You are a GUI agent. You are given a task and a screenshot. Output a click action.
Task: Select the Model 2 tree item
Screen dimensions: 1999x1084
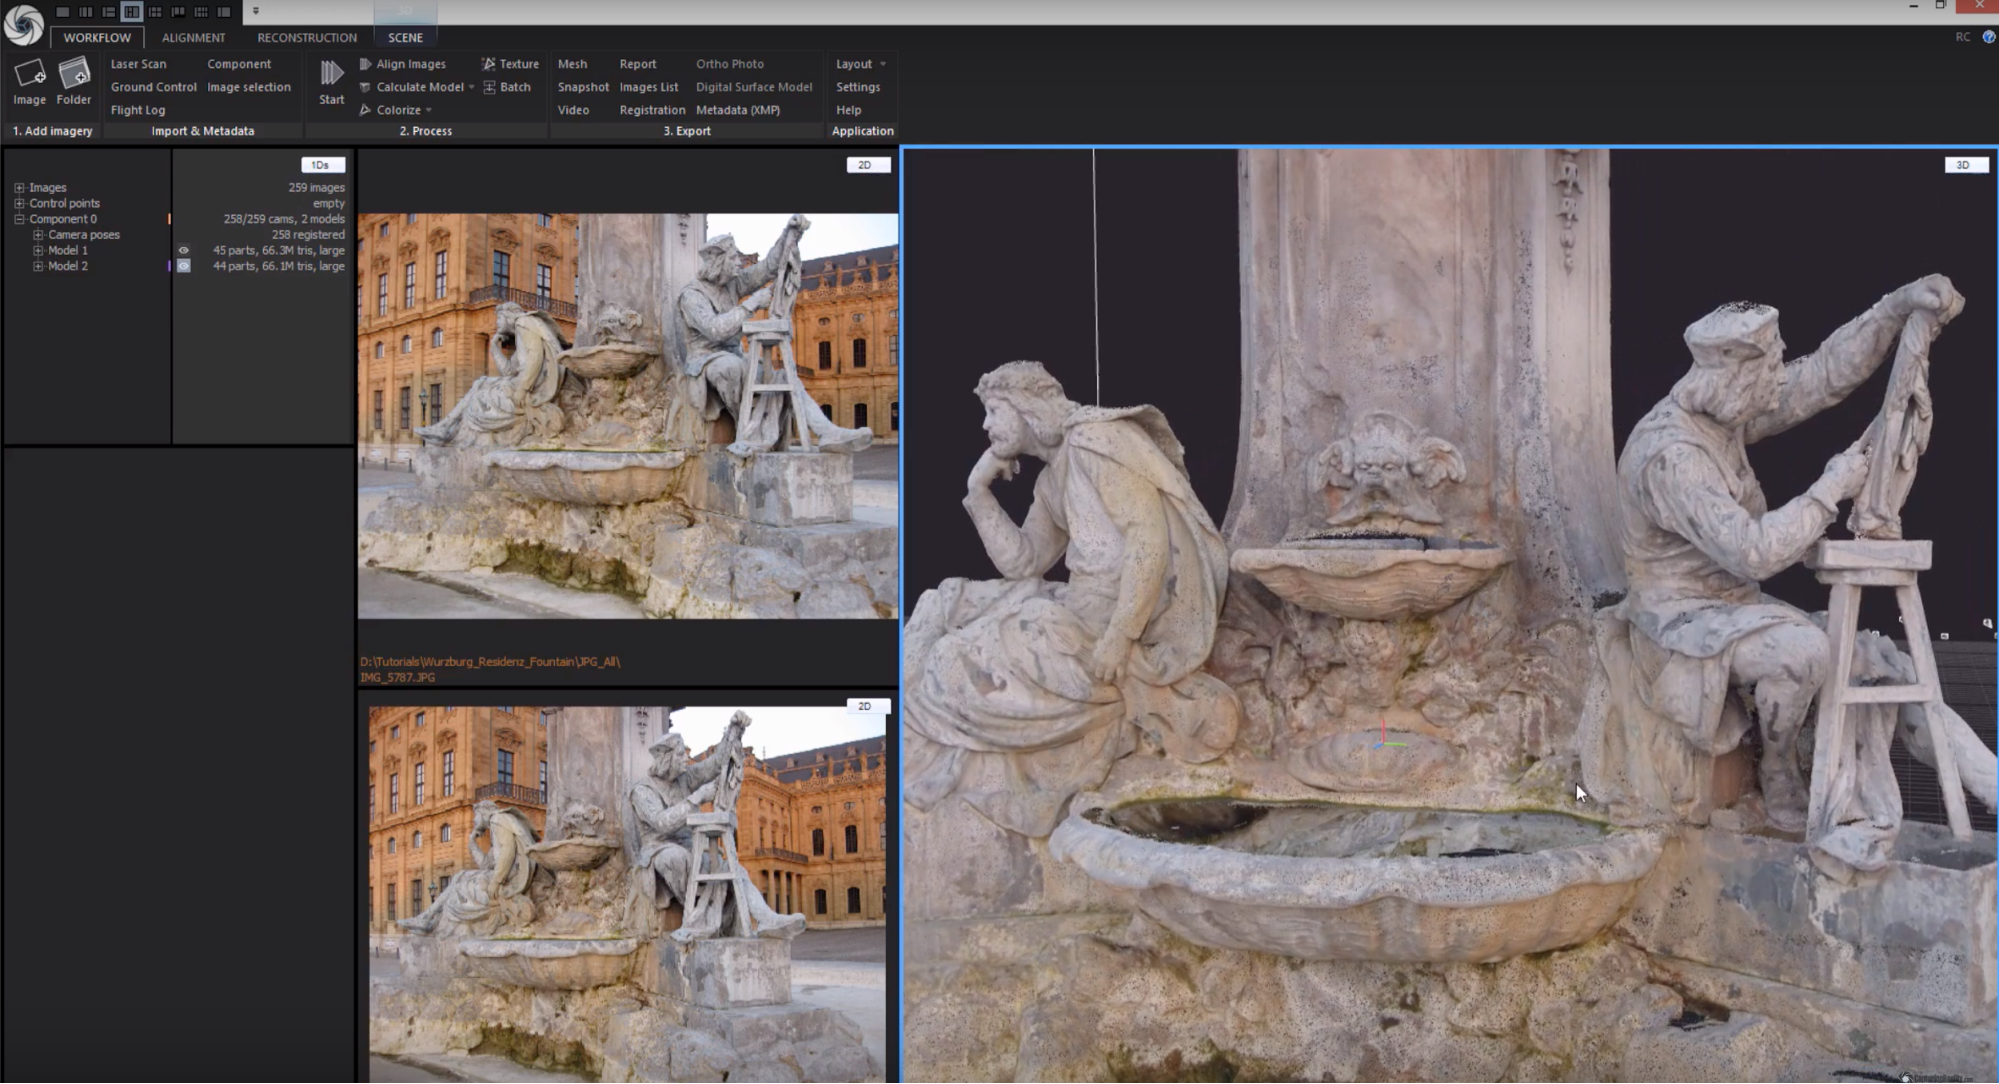coord(68,267)
